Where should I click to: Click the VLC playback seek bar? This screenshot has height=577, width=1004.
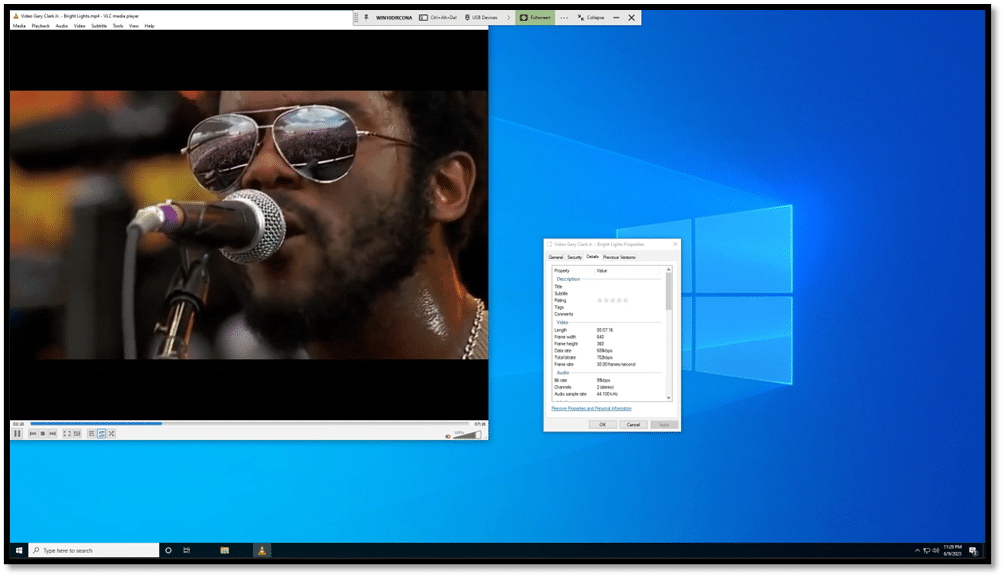250,423
